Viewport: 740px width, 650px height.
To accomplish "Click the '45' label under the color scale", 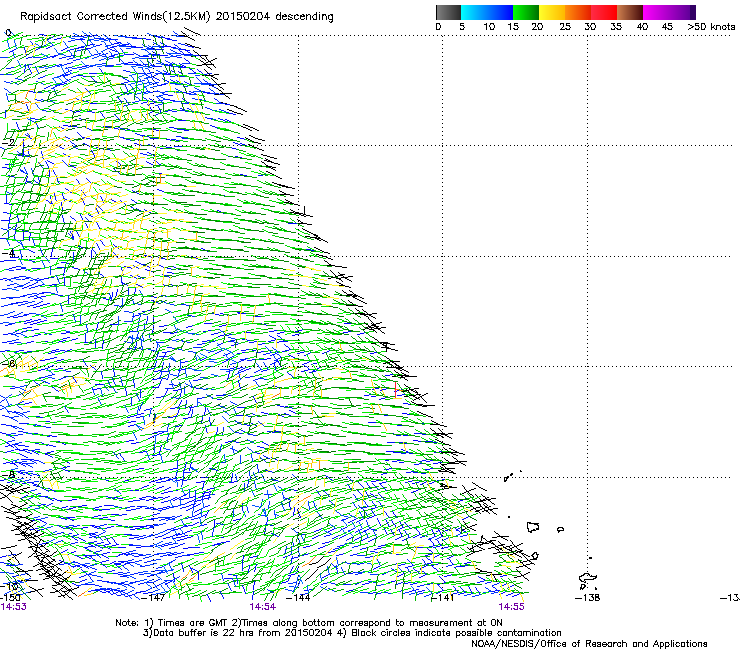I will coord(667,27).
